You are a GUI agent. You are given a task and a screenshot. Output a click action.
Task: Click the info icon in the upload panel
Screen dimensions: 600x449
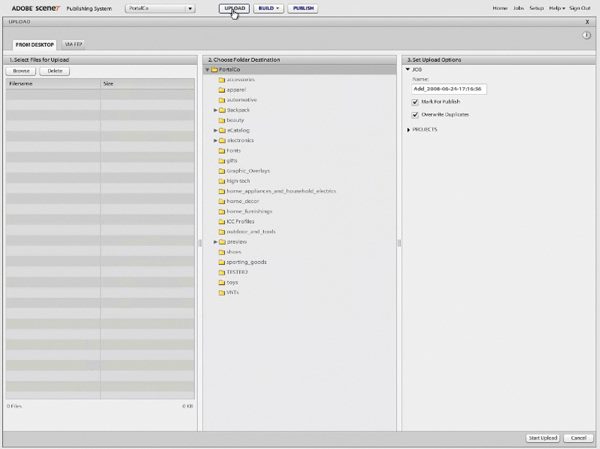pyautogui.click(x=586, y=36)
